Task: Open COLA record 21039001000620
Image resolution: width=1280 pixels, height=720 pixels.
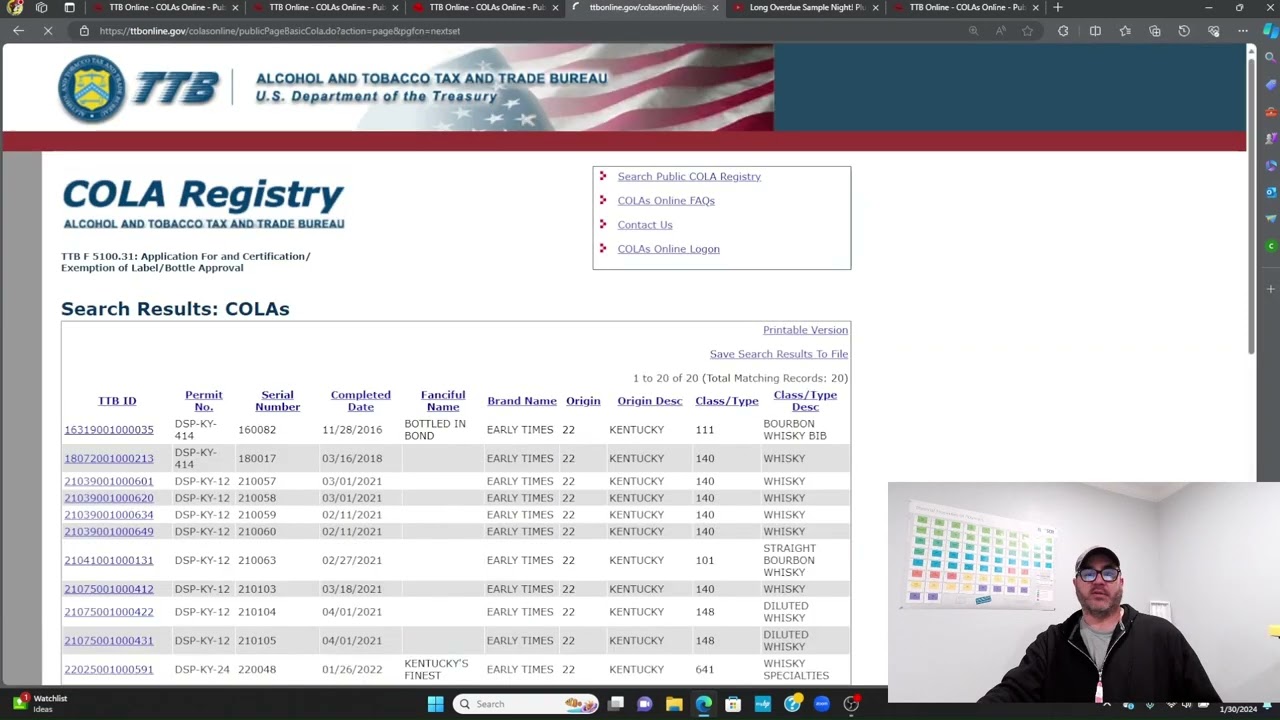Action: click(x=109, y=498)
